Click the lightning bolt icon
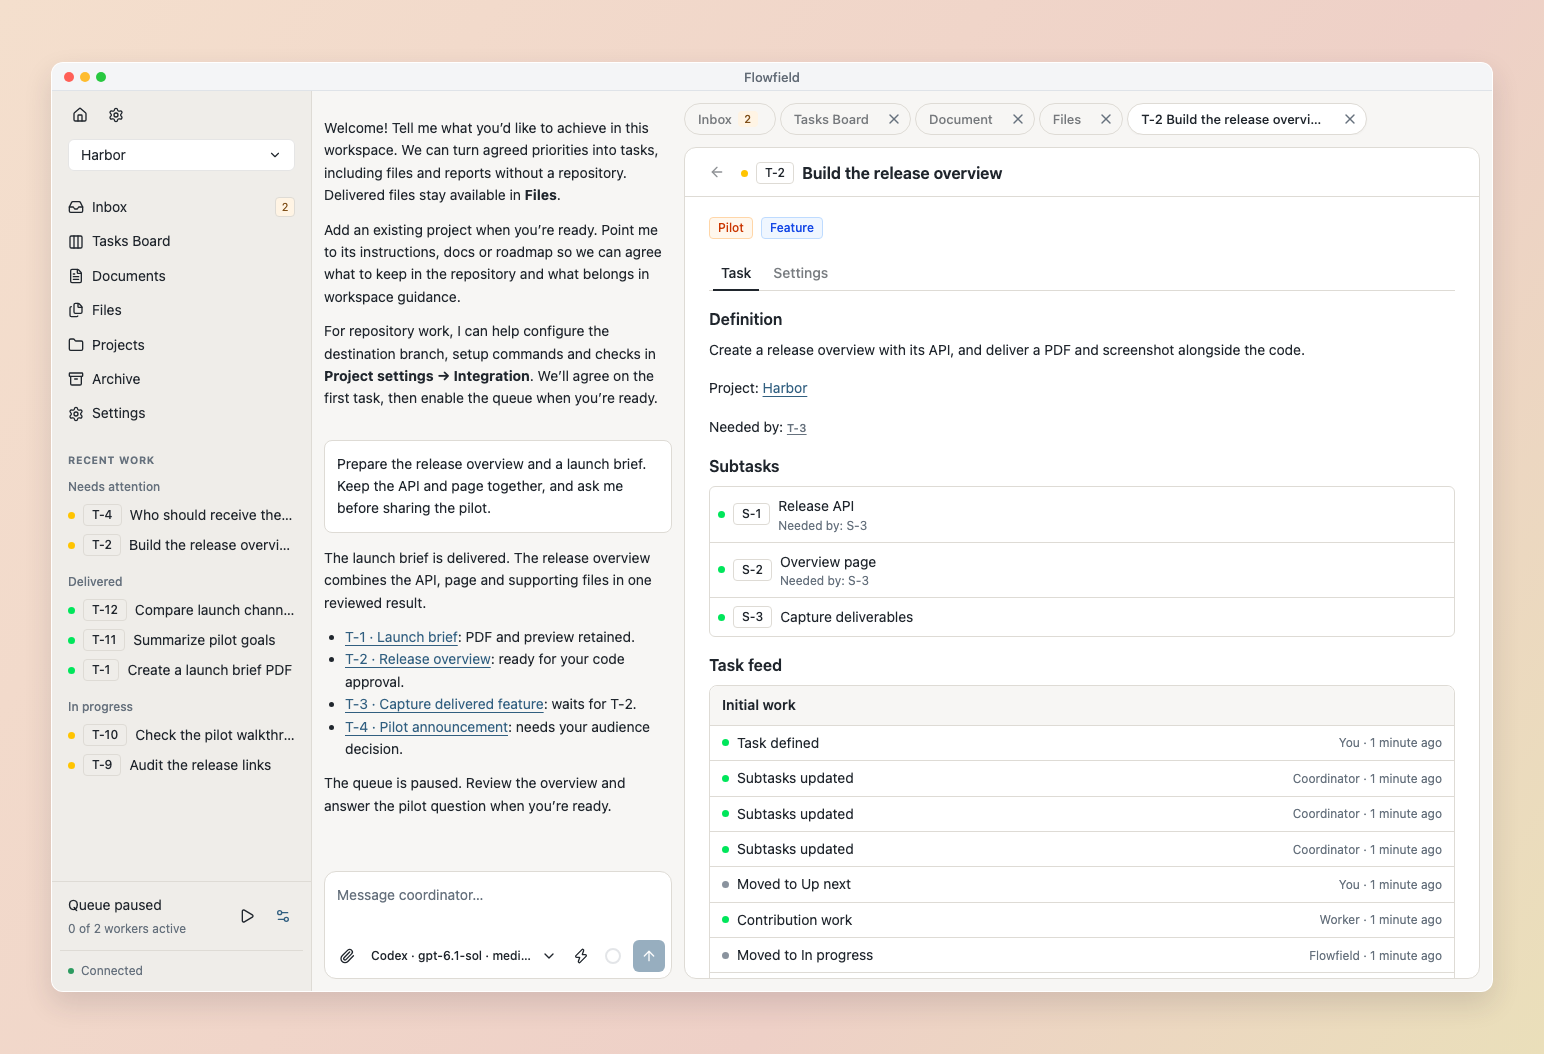Image resolution: width=1544 pixels, height=1054 pixels. click(581, 956)
